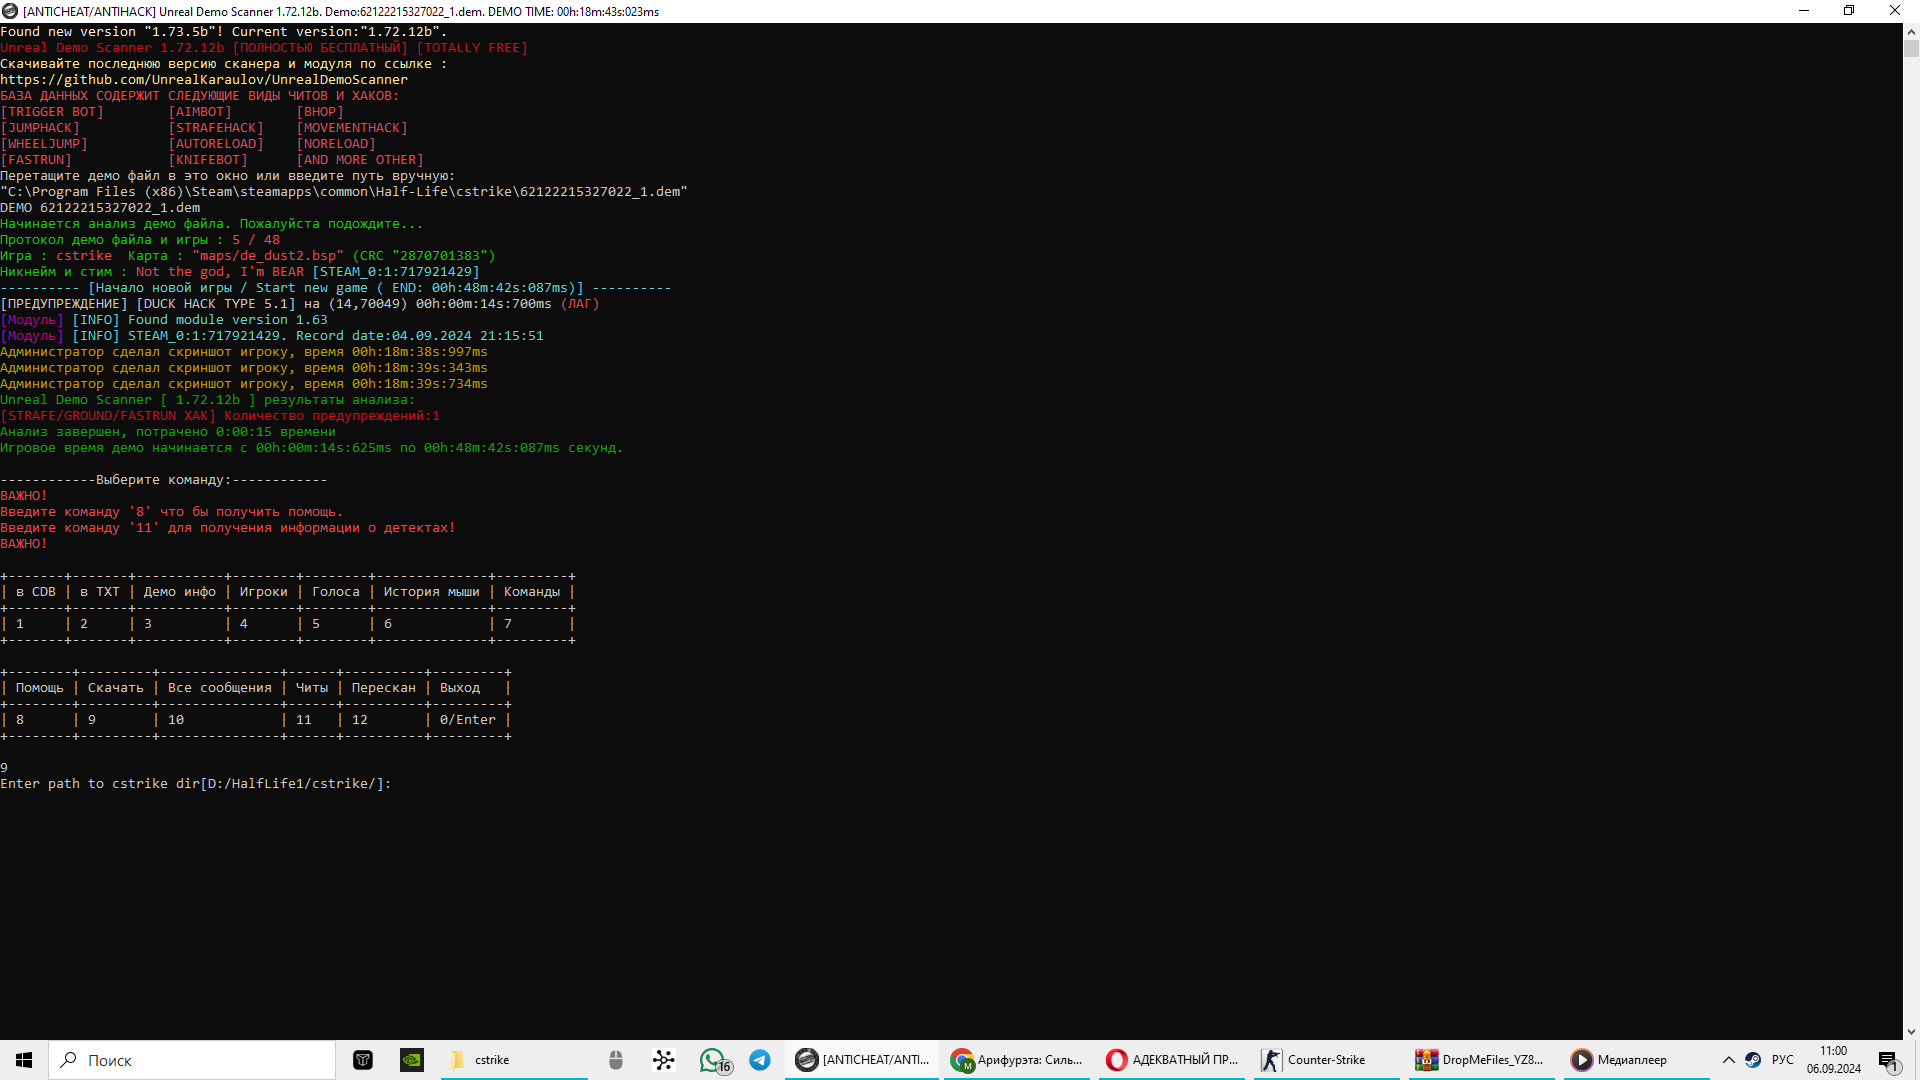Click the "Скачать" table cell
The width and height of the screenshot is (1920, 1080).
116,688
